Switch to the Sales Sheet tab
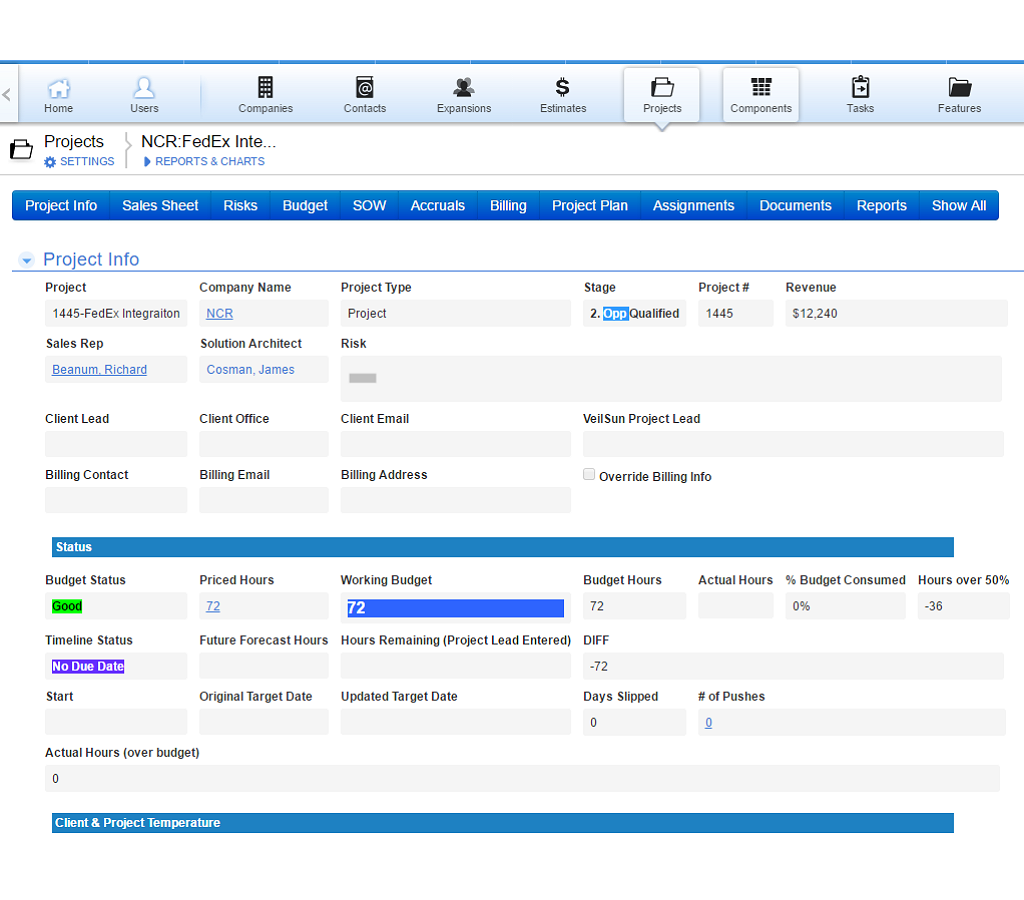Screen dimensions: 1024x900 click(x=160, y=206)
